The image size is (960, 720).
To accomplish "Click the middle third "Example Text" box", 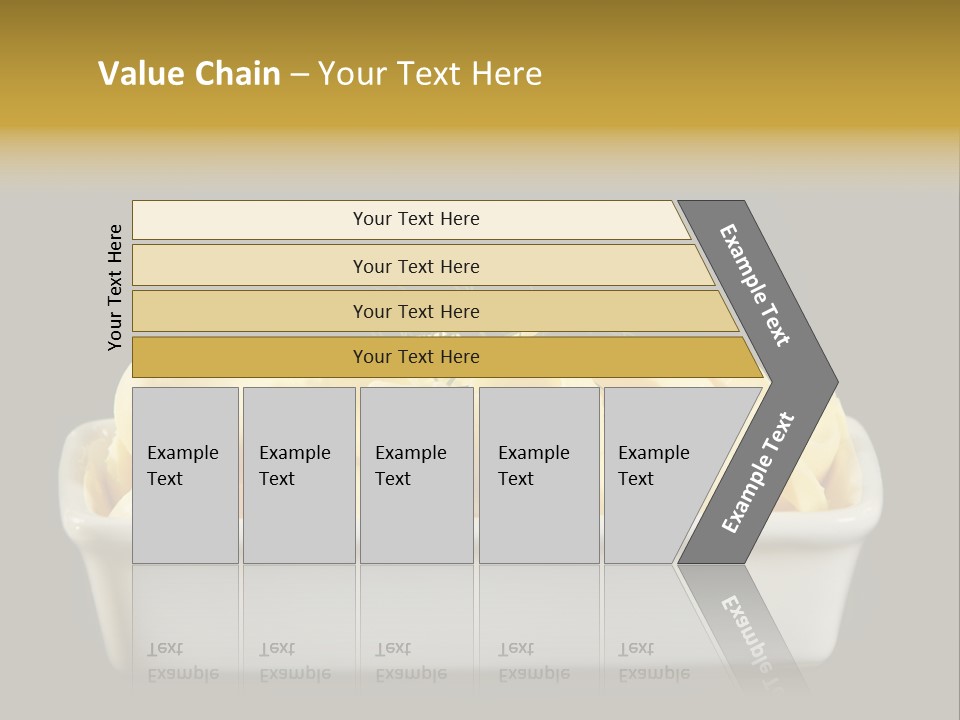I will tap(416, 475).
